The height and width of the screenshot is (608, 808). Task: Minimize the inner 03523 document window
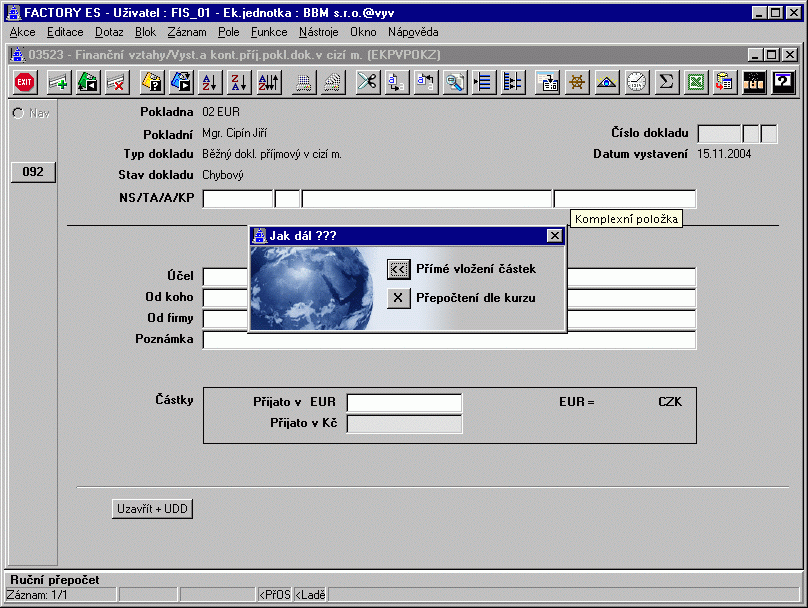[755, 55]
